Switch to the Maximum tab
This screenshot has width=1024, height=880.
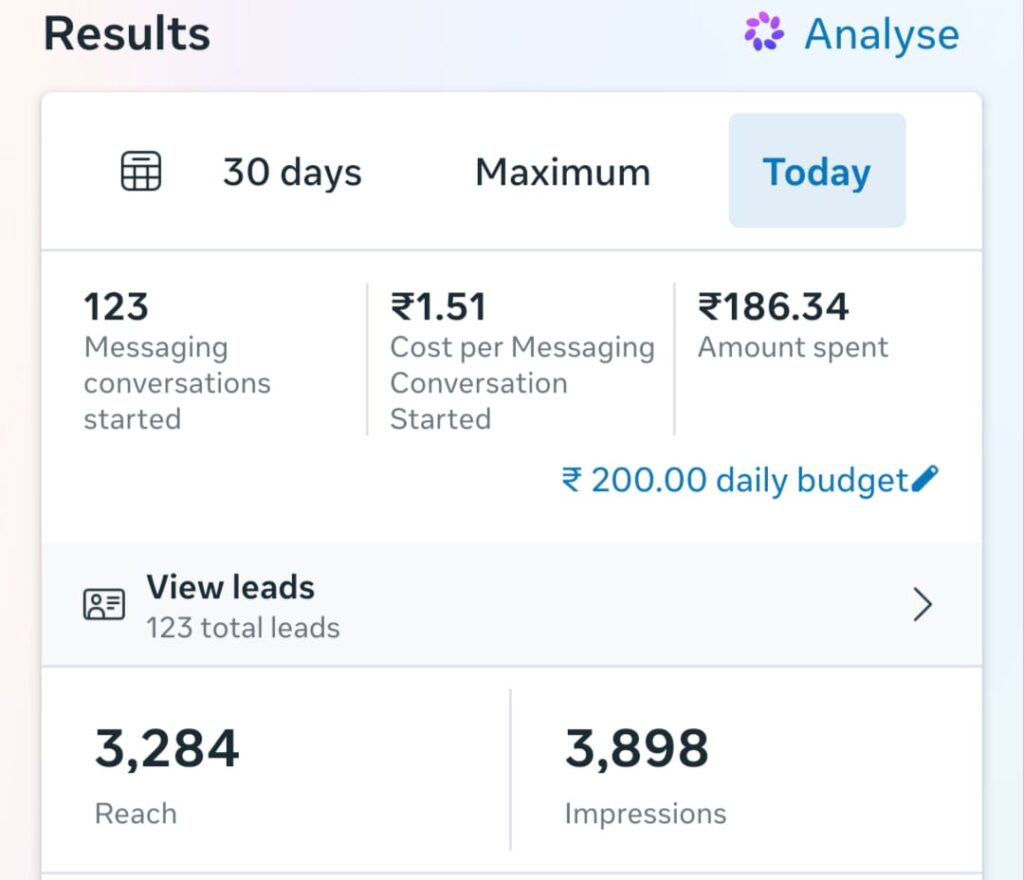[563, 172]
